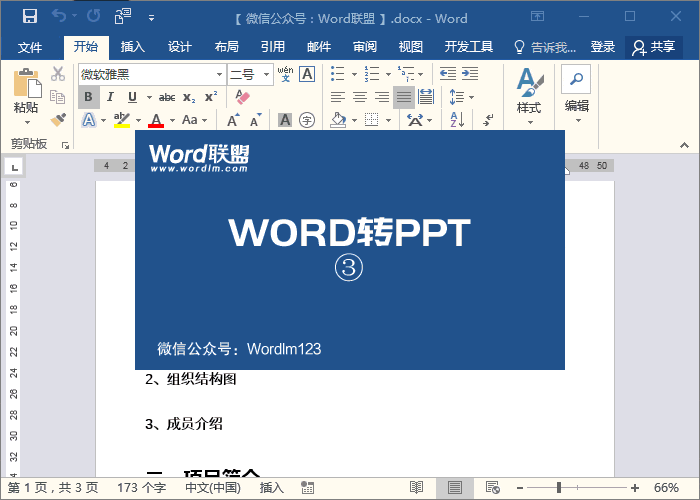Switch to the 设计 ribbon tab

tap(179, 47)
